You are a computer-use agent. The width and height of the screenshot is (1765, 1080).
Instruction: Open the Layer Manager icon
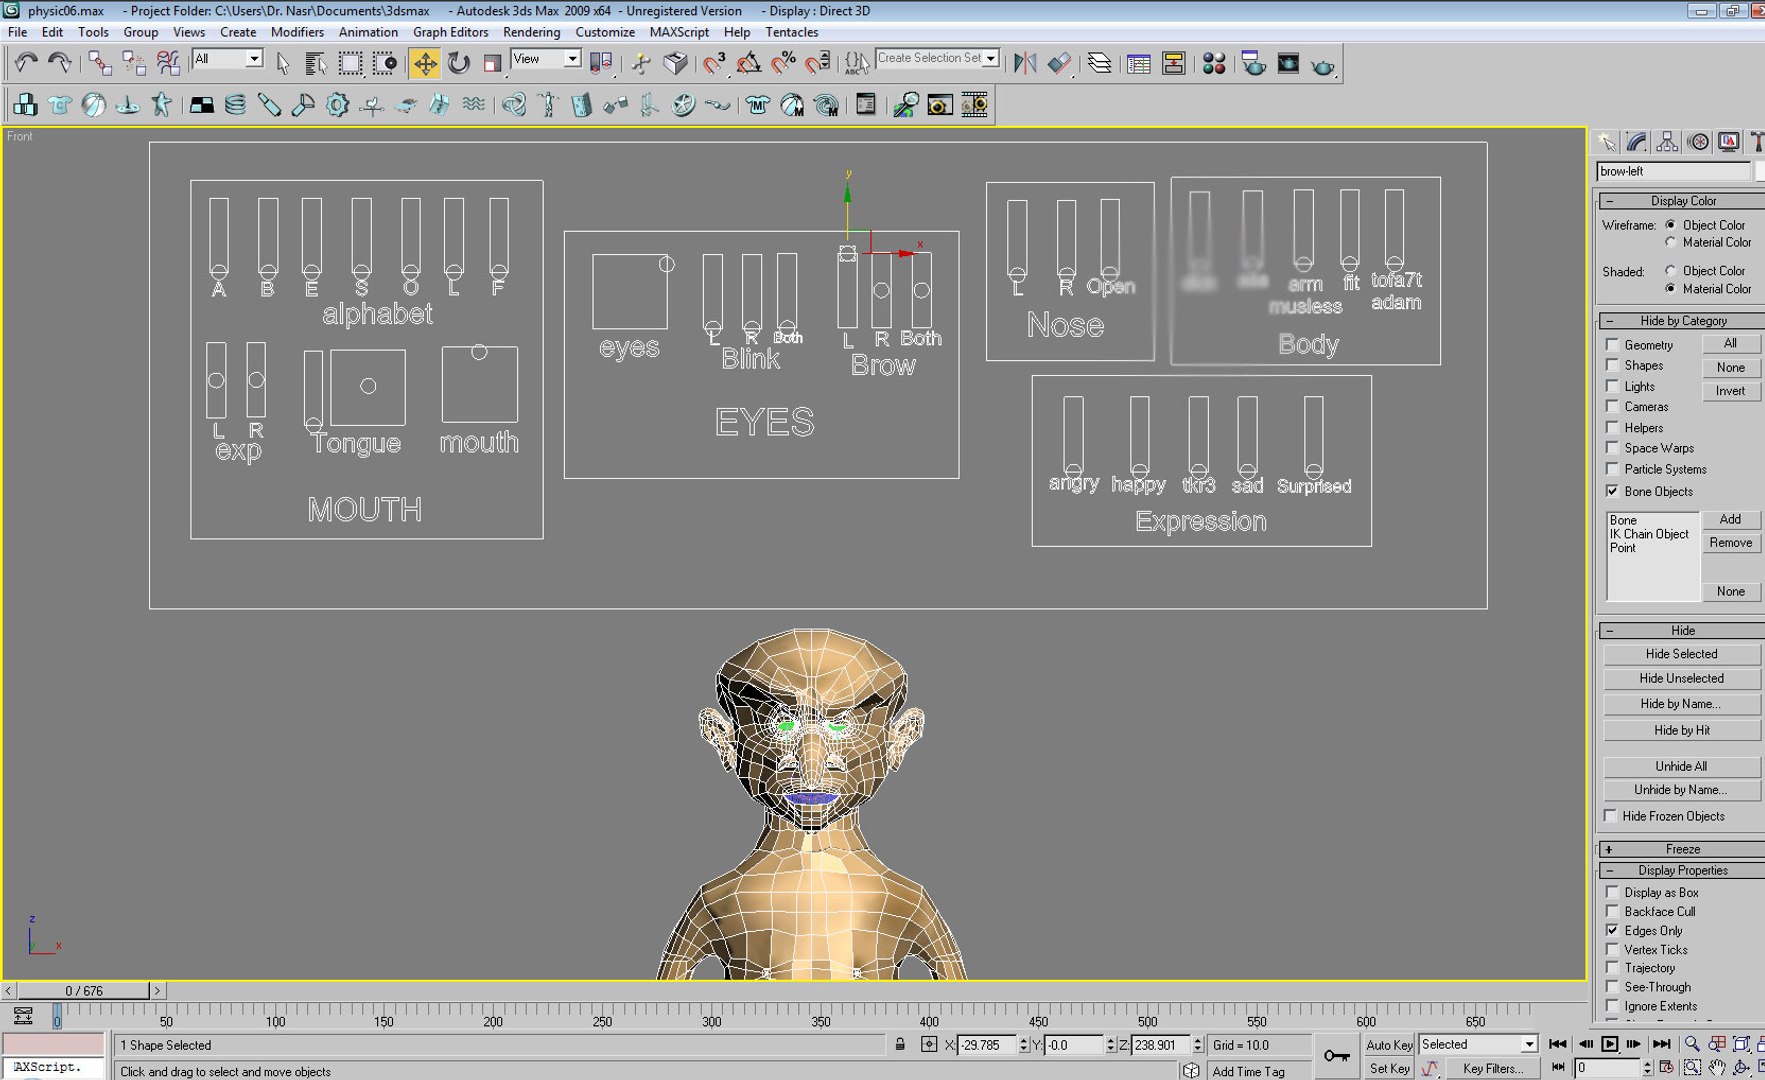(x=1099, y=64)
